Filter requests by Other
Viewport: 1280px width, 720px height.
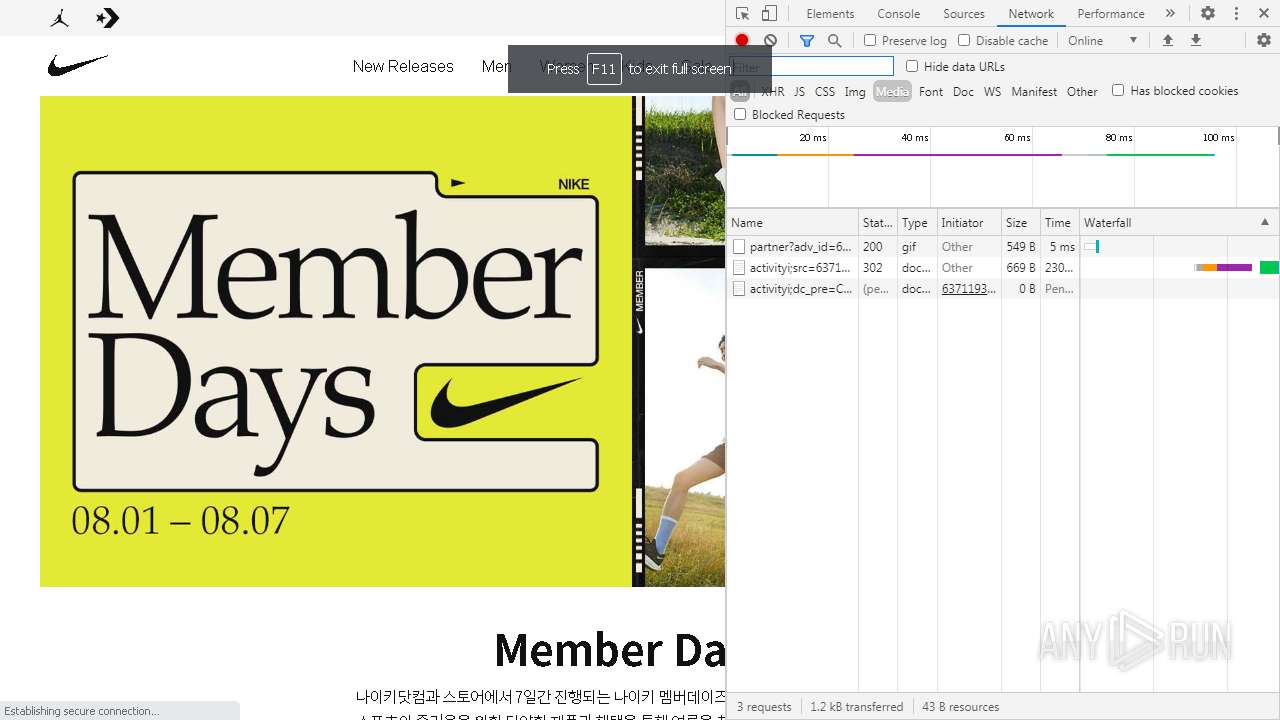[x=1082, y=91]
